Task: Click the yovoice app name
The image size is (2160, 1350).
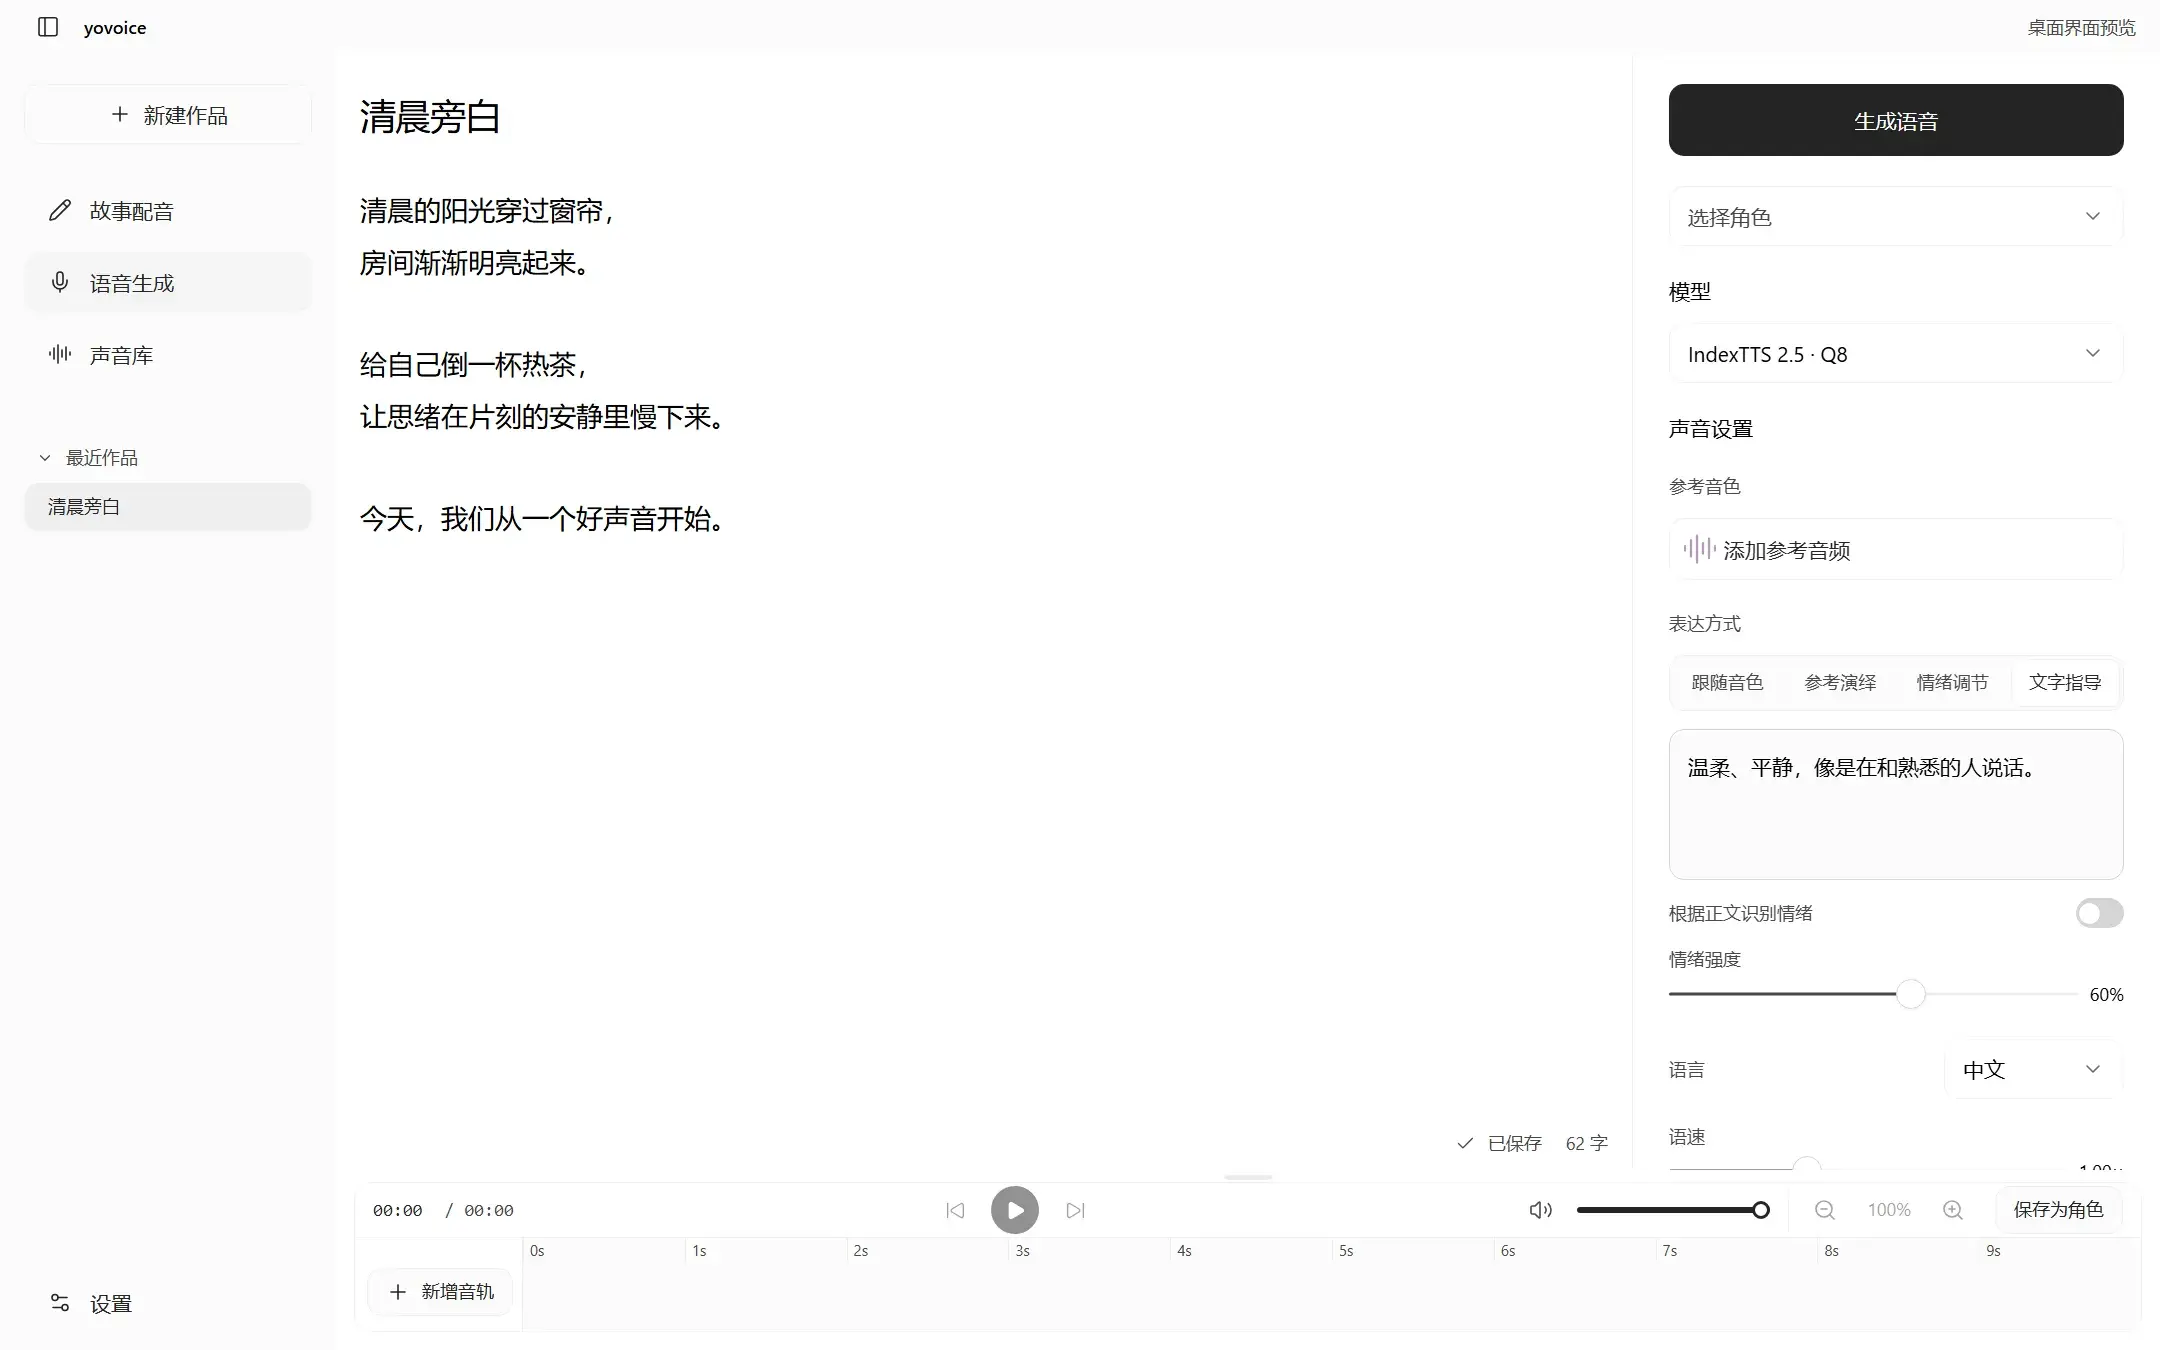Action: [x=115, y=28]
